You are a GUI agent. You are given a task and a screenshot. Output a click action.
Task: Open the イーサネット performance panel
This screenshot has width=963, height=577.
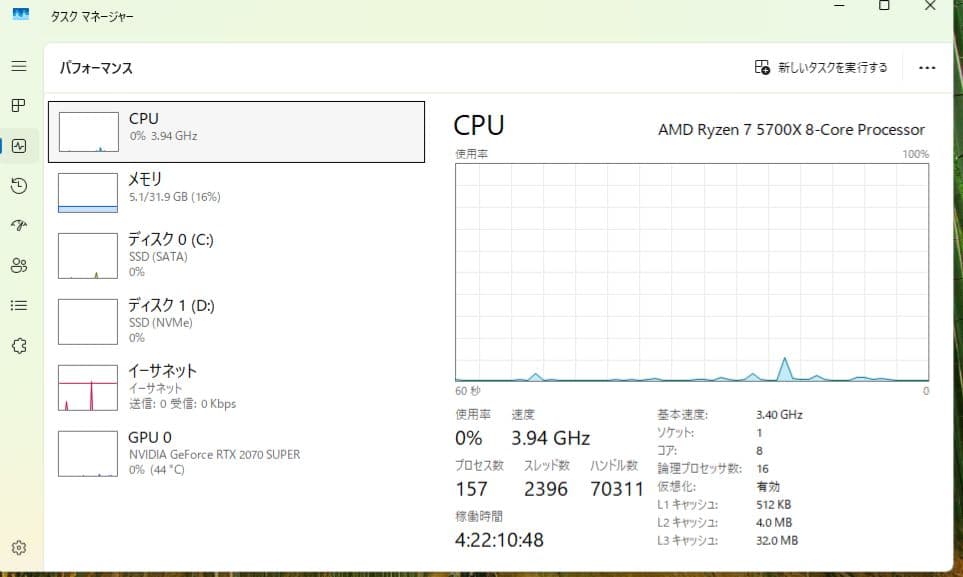(x=237, y=387)
